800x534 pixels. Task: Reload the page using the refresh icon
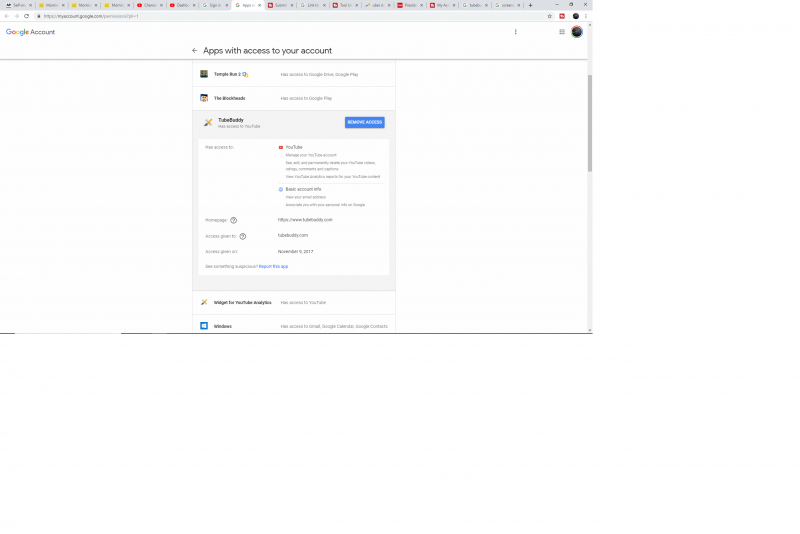click(26, 16)
